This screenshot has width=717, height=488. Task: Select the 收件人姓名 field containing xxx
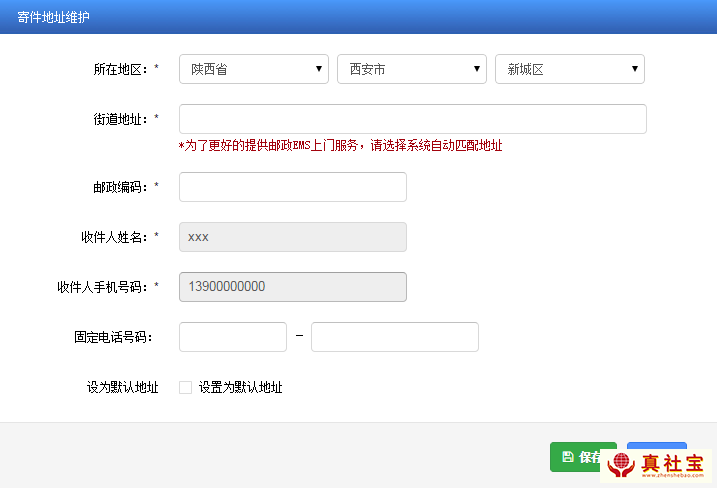[292, 237]
